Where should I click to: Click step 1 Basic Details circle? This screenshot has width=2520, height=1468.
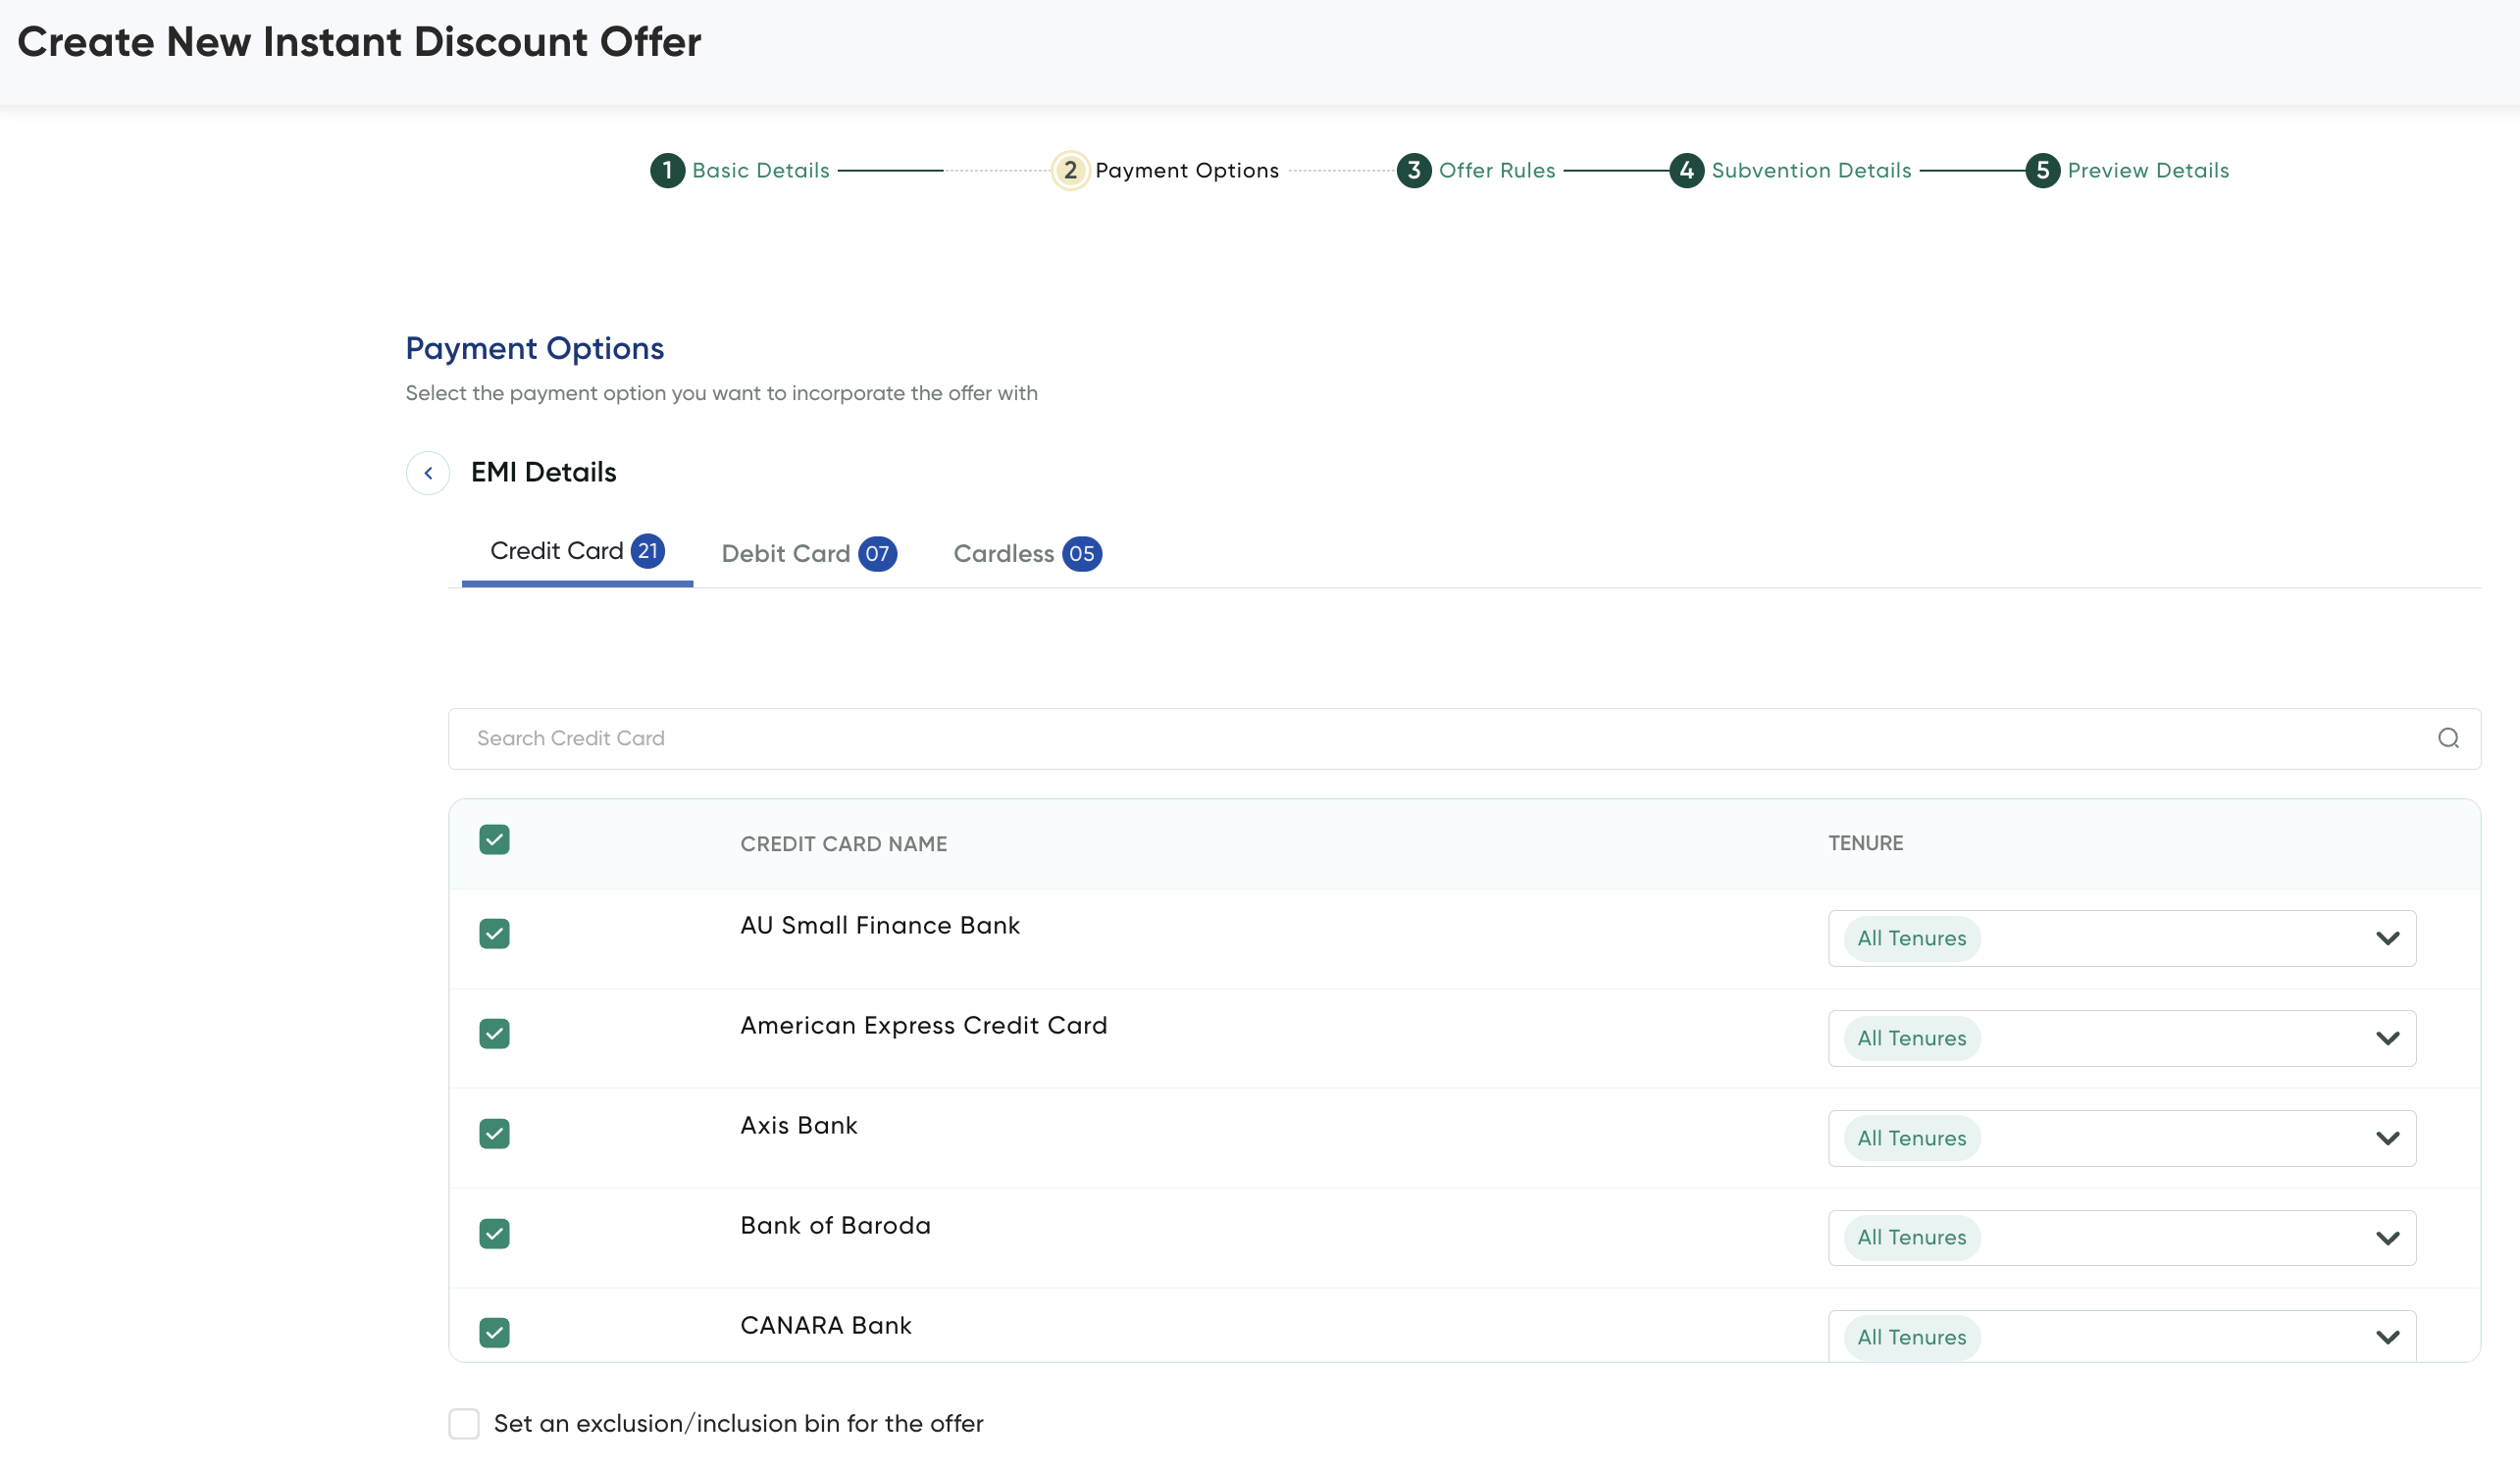pos(667,170)
